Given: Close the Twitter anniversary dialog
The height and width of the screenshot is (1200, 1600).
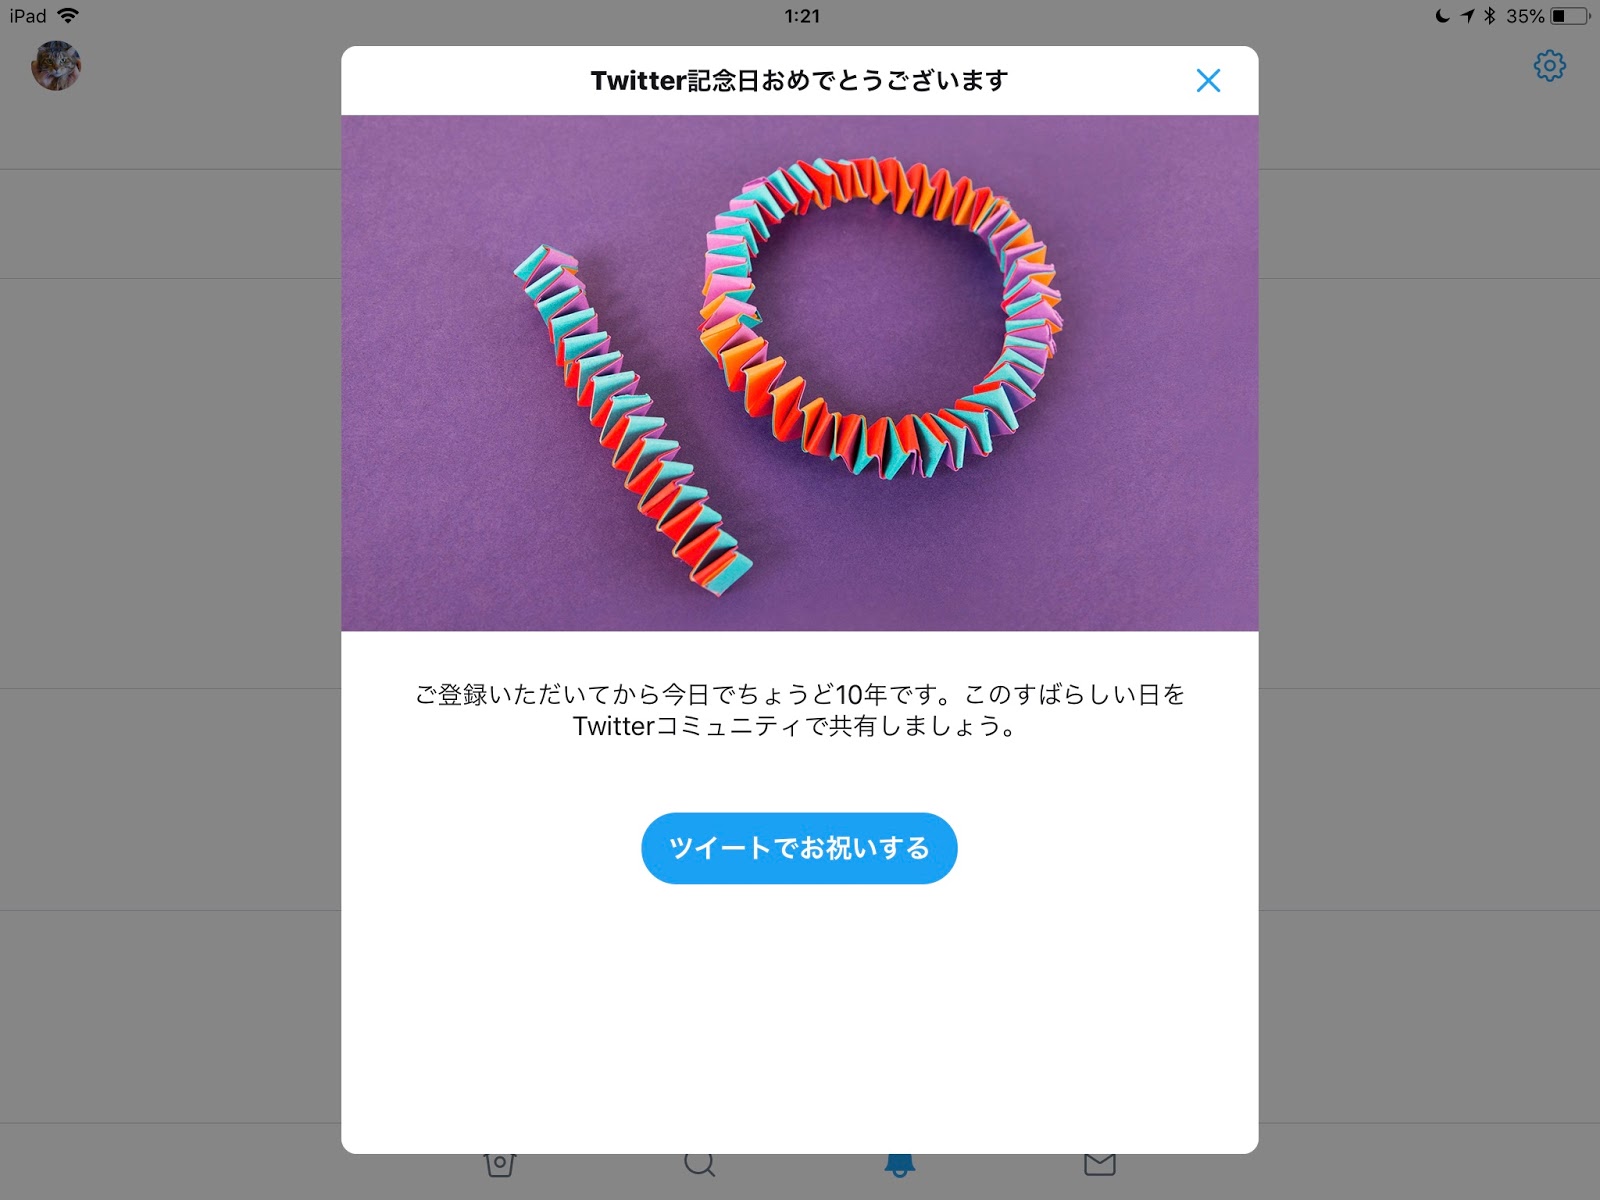Looking at the screenshot, I should (1208, 81).
